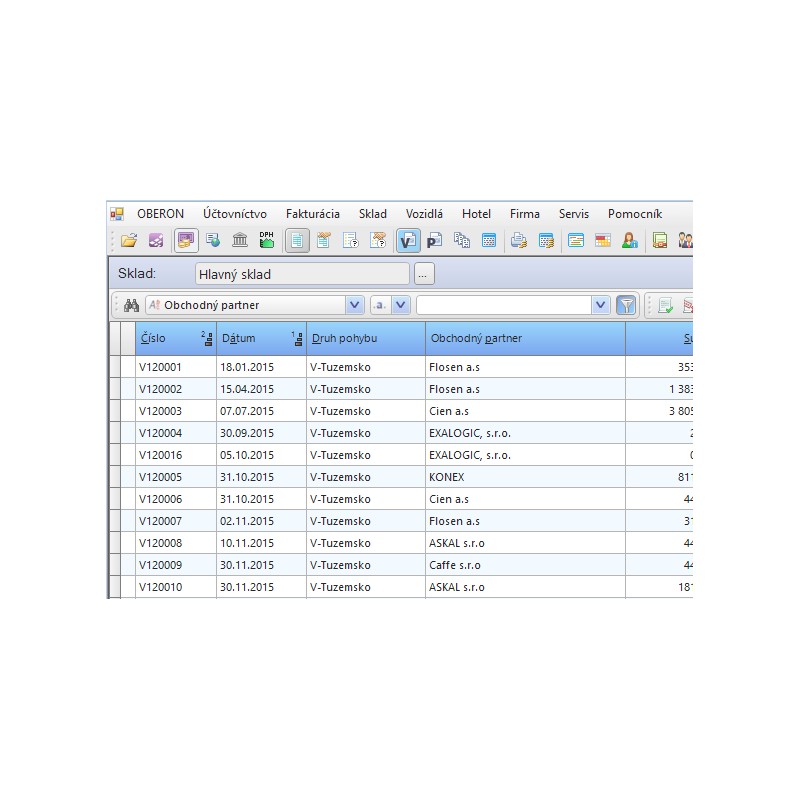
Task: Click the KONEX partner cell
Action: click(526, 477)
